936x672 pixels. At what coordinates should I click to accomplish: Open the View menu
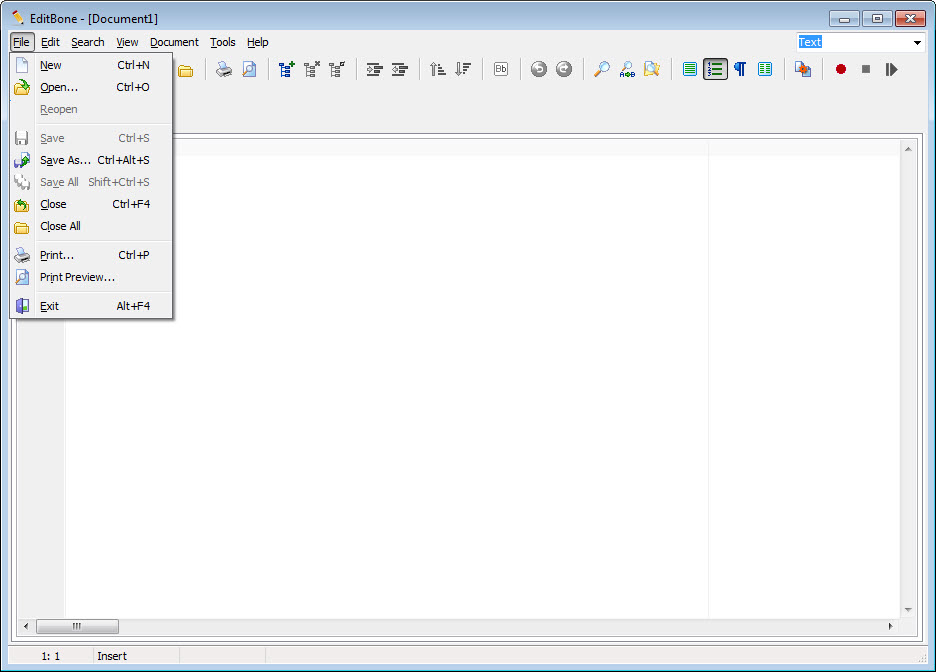click(x=127, y=42)
